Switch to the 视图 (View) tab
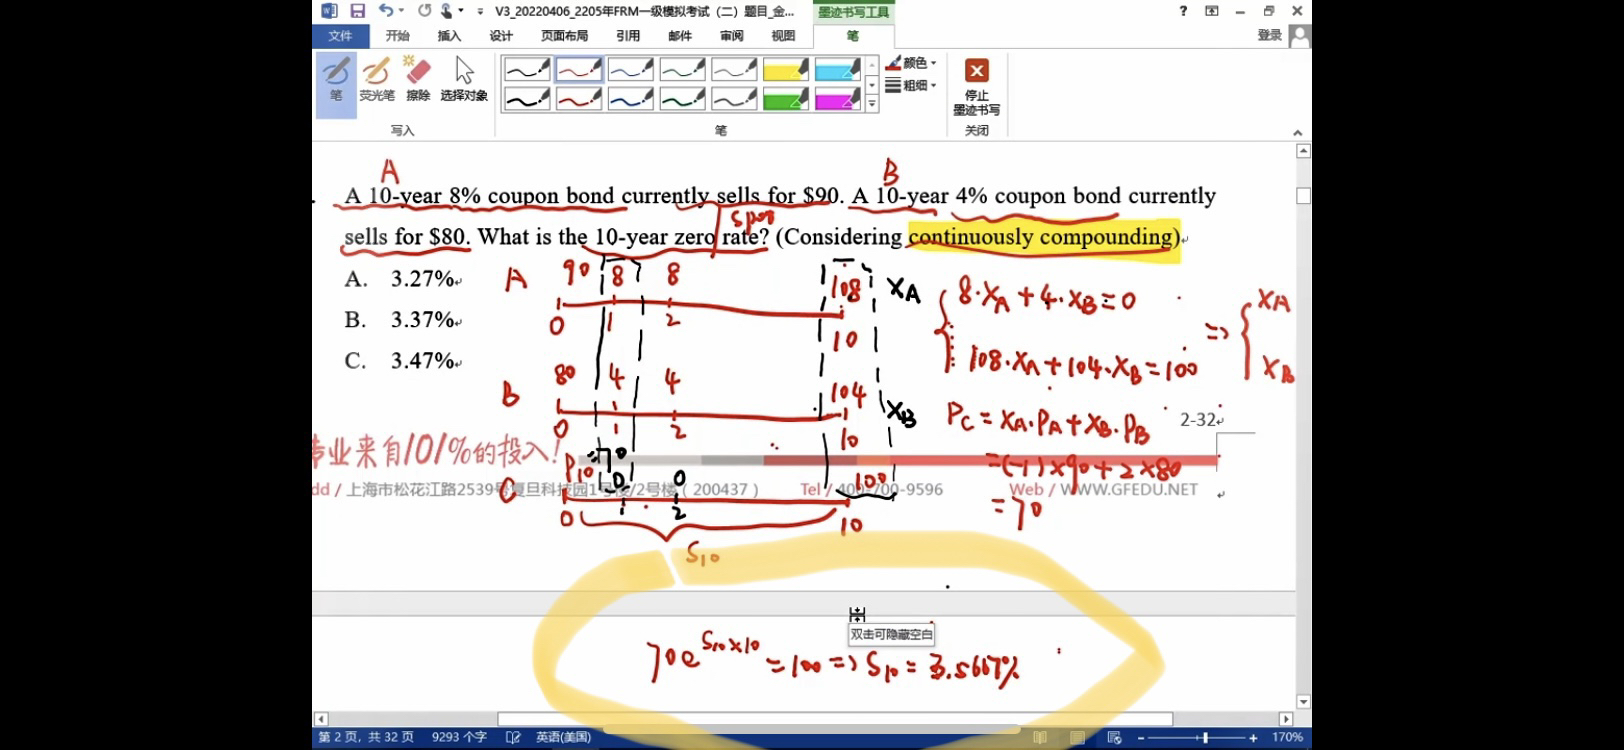This screenshot has height=750, width=1624. tap(783, 36)
